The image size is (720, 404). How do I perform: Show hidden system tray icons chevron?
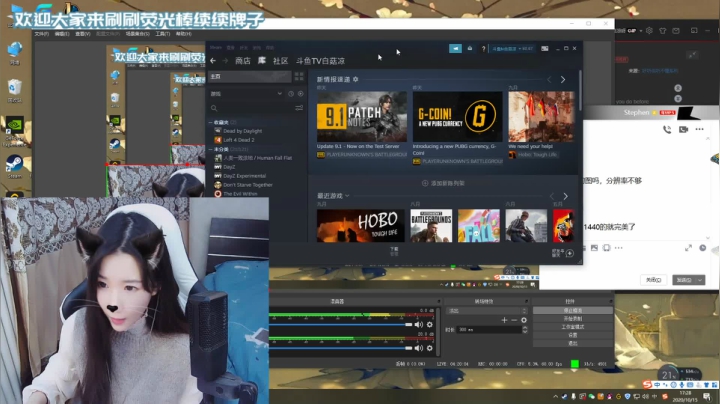[x=555, y=396]
